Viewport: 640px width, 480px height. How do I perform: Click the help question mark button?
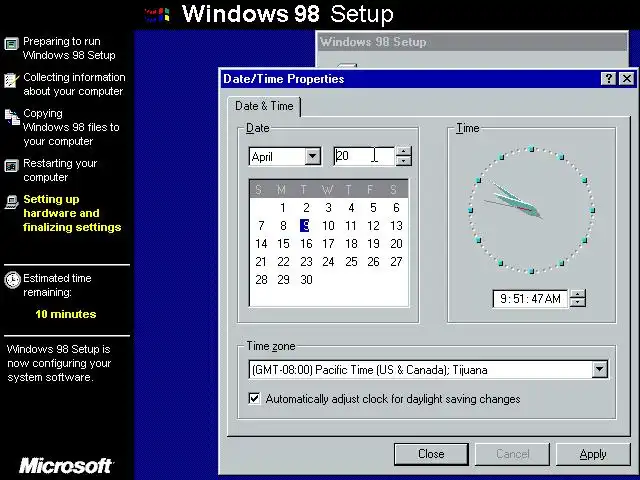coord(608,78)
